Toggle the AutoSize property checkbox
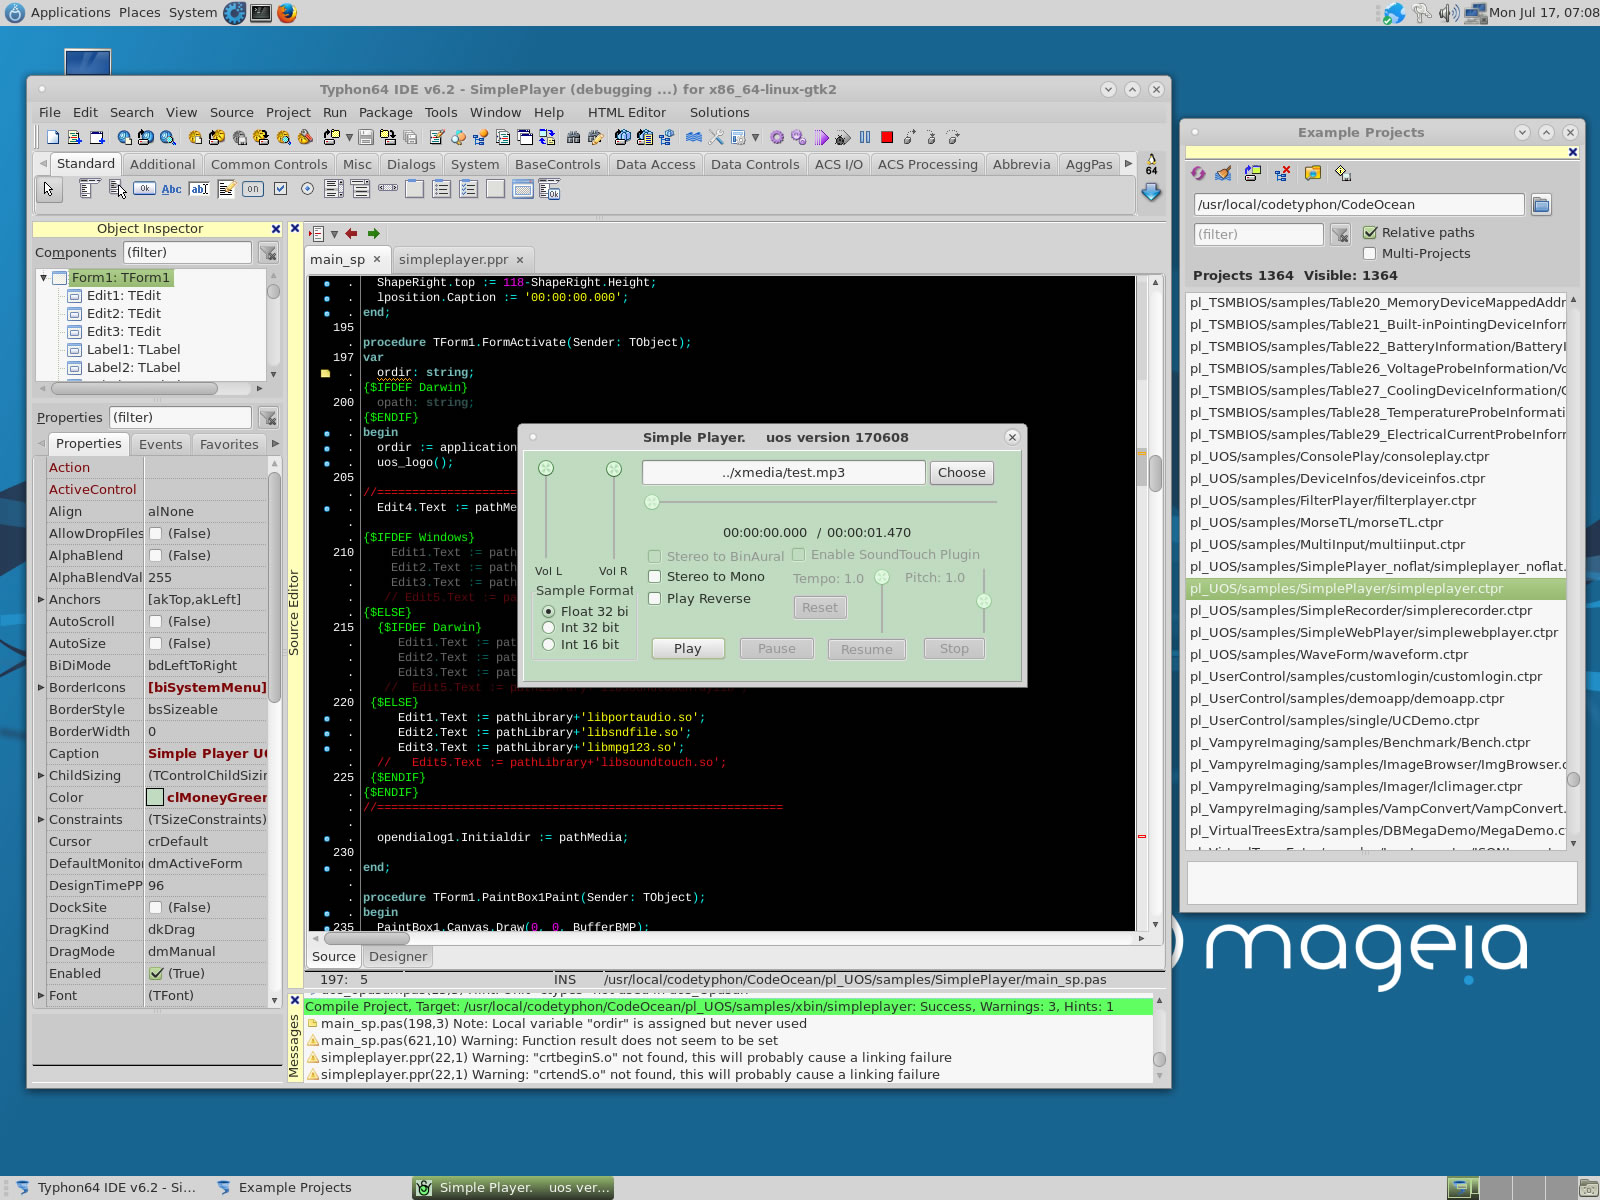The image size is (1600, 1200). [156, 644]
